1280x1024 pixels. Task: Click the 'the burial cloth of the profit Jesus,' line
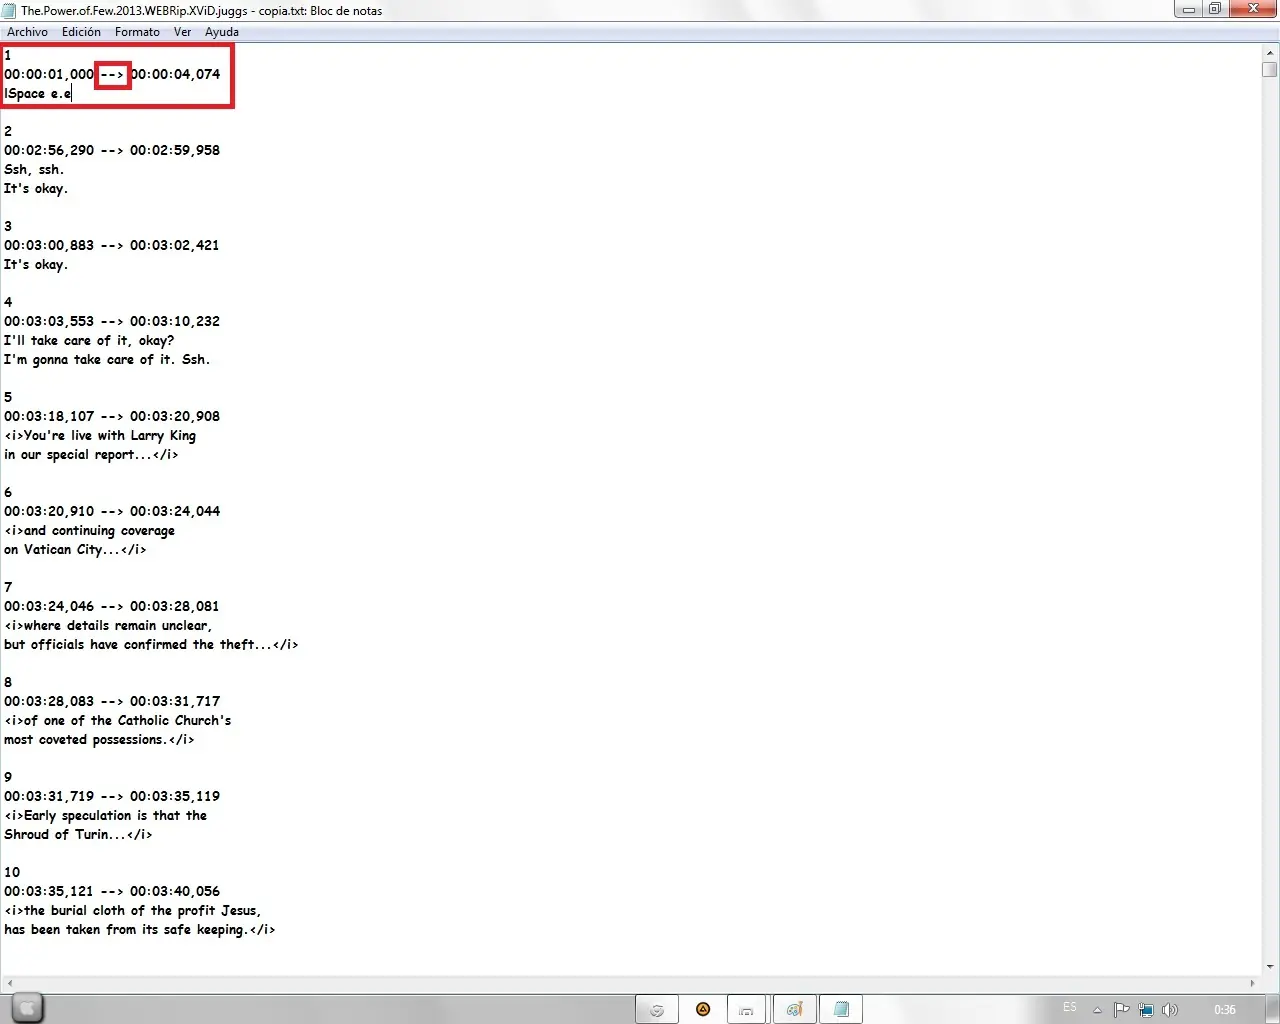[x=133, y=910]
